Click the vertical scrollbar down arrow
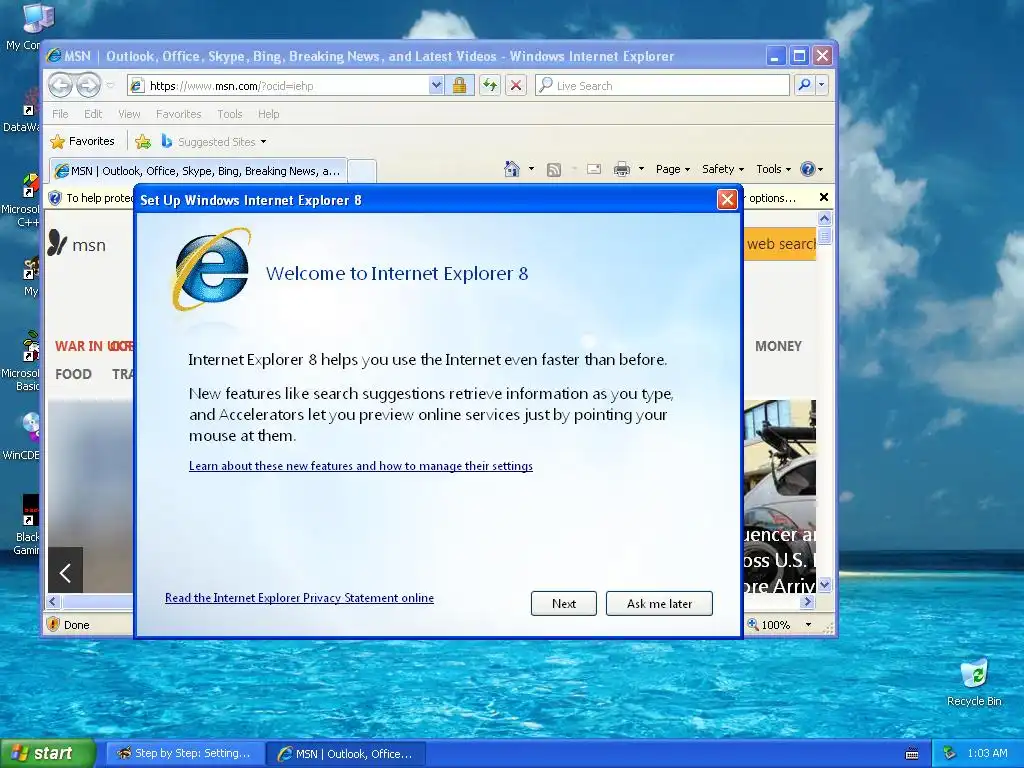Viewport: 1024px width, 768px height. pos(824,584)
